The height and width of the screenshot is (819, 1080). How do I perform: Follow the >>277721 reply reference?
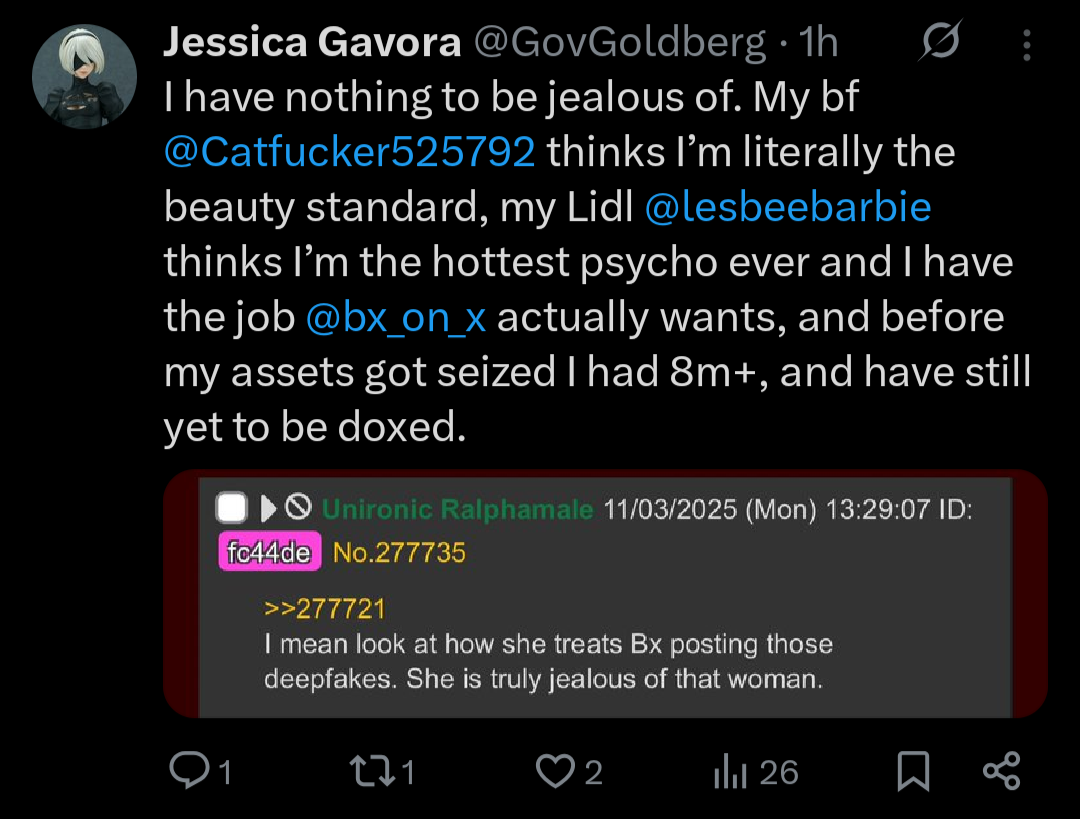[325, 608]
